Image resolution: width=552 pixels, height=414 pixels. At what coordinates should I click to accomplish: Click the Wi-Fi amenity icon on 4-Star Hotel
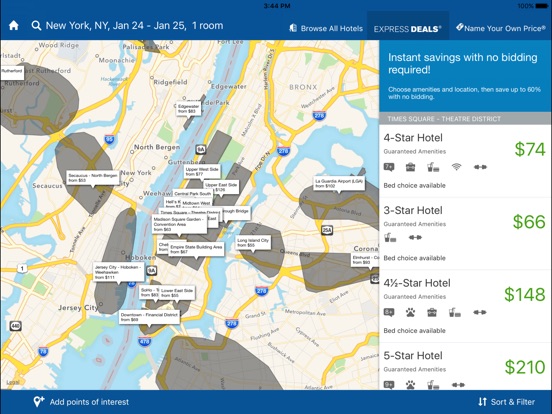pos(456,167)
